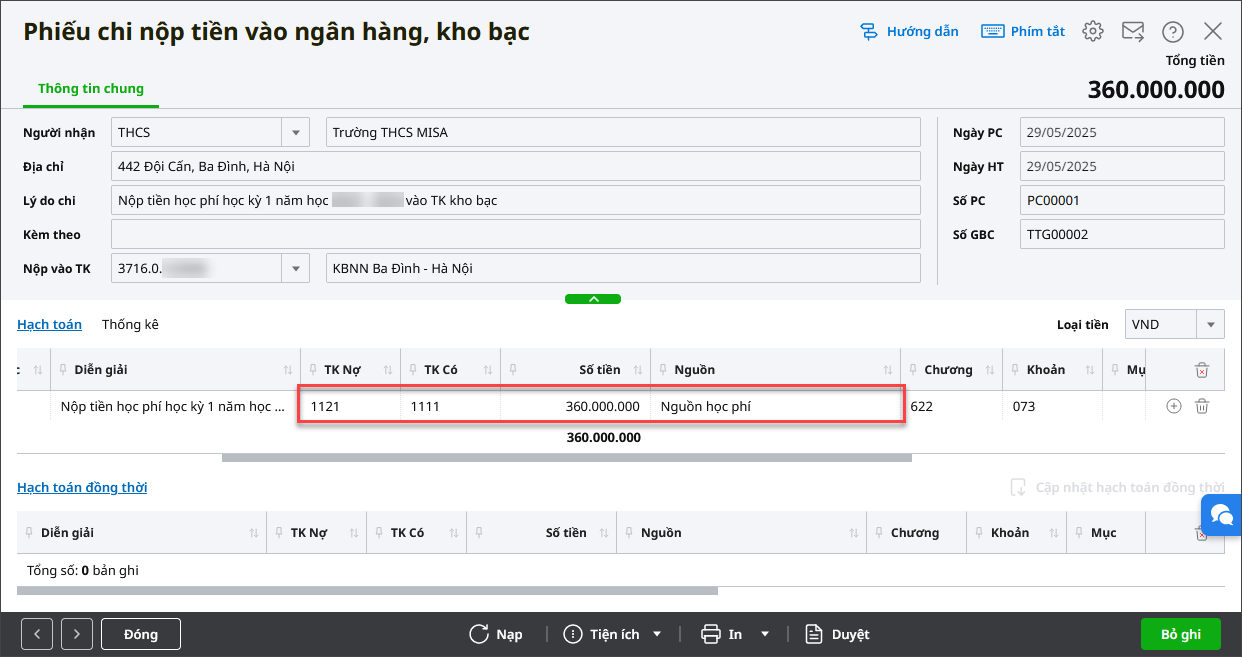Image resolution: width=1242 pixels, height=657 pixels.
Task: Open the Hướng dẫn guide link
Action: (909, 32)
